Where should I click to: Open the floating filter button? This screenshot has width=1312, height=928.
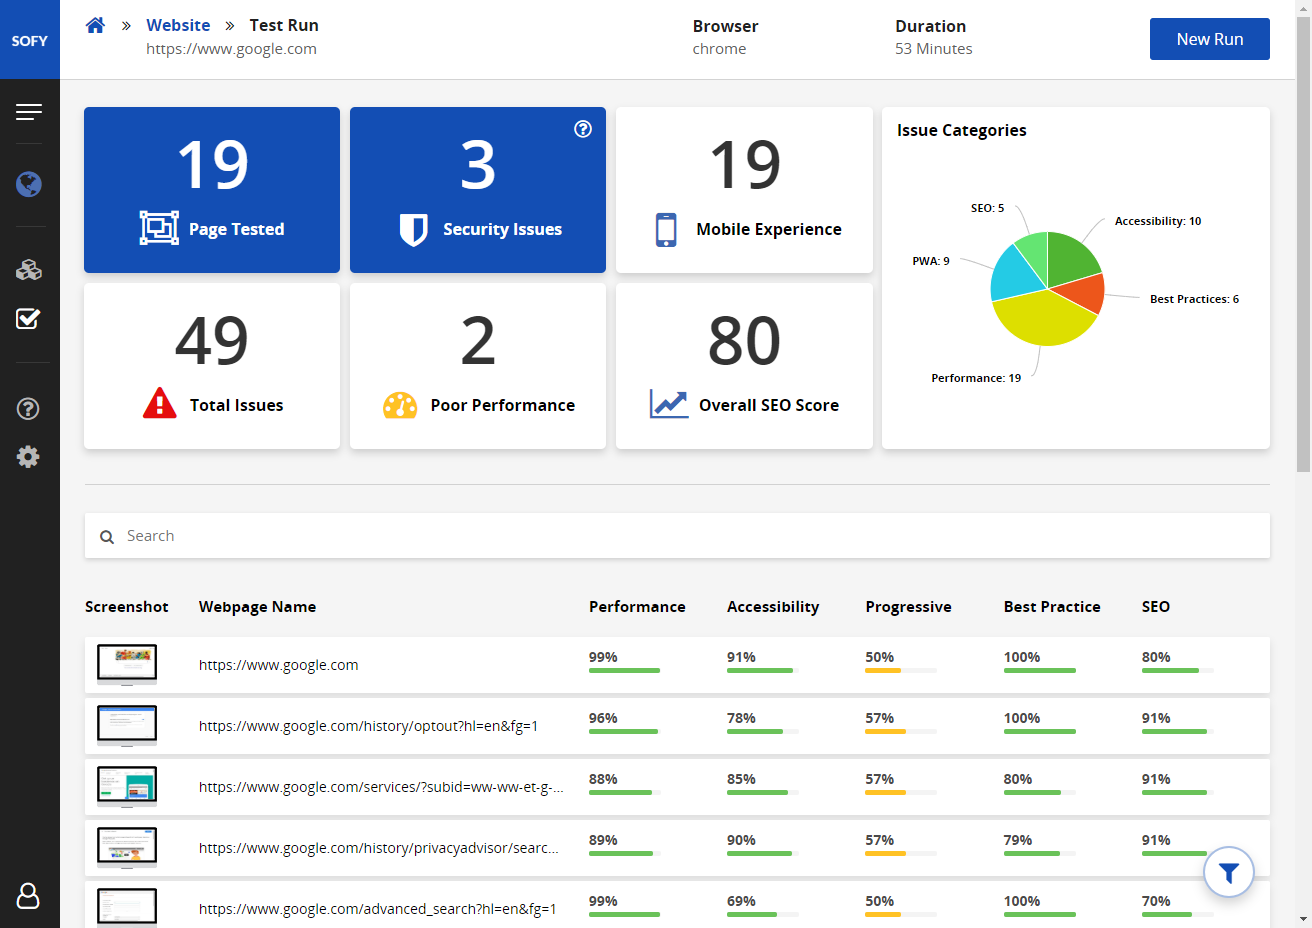click(1229, 873)
